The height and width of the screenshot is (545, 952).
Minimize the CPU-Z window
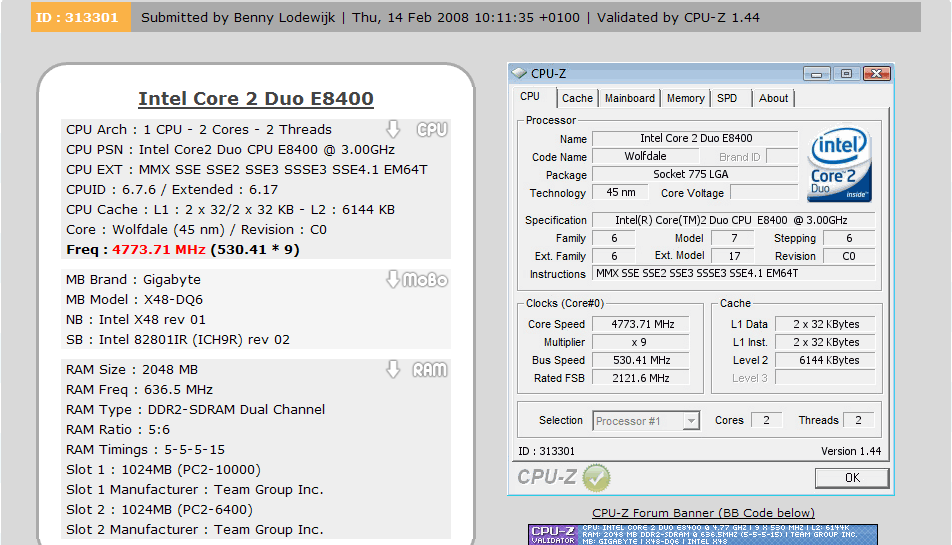point(817,73)
